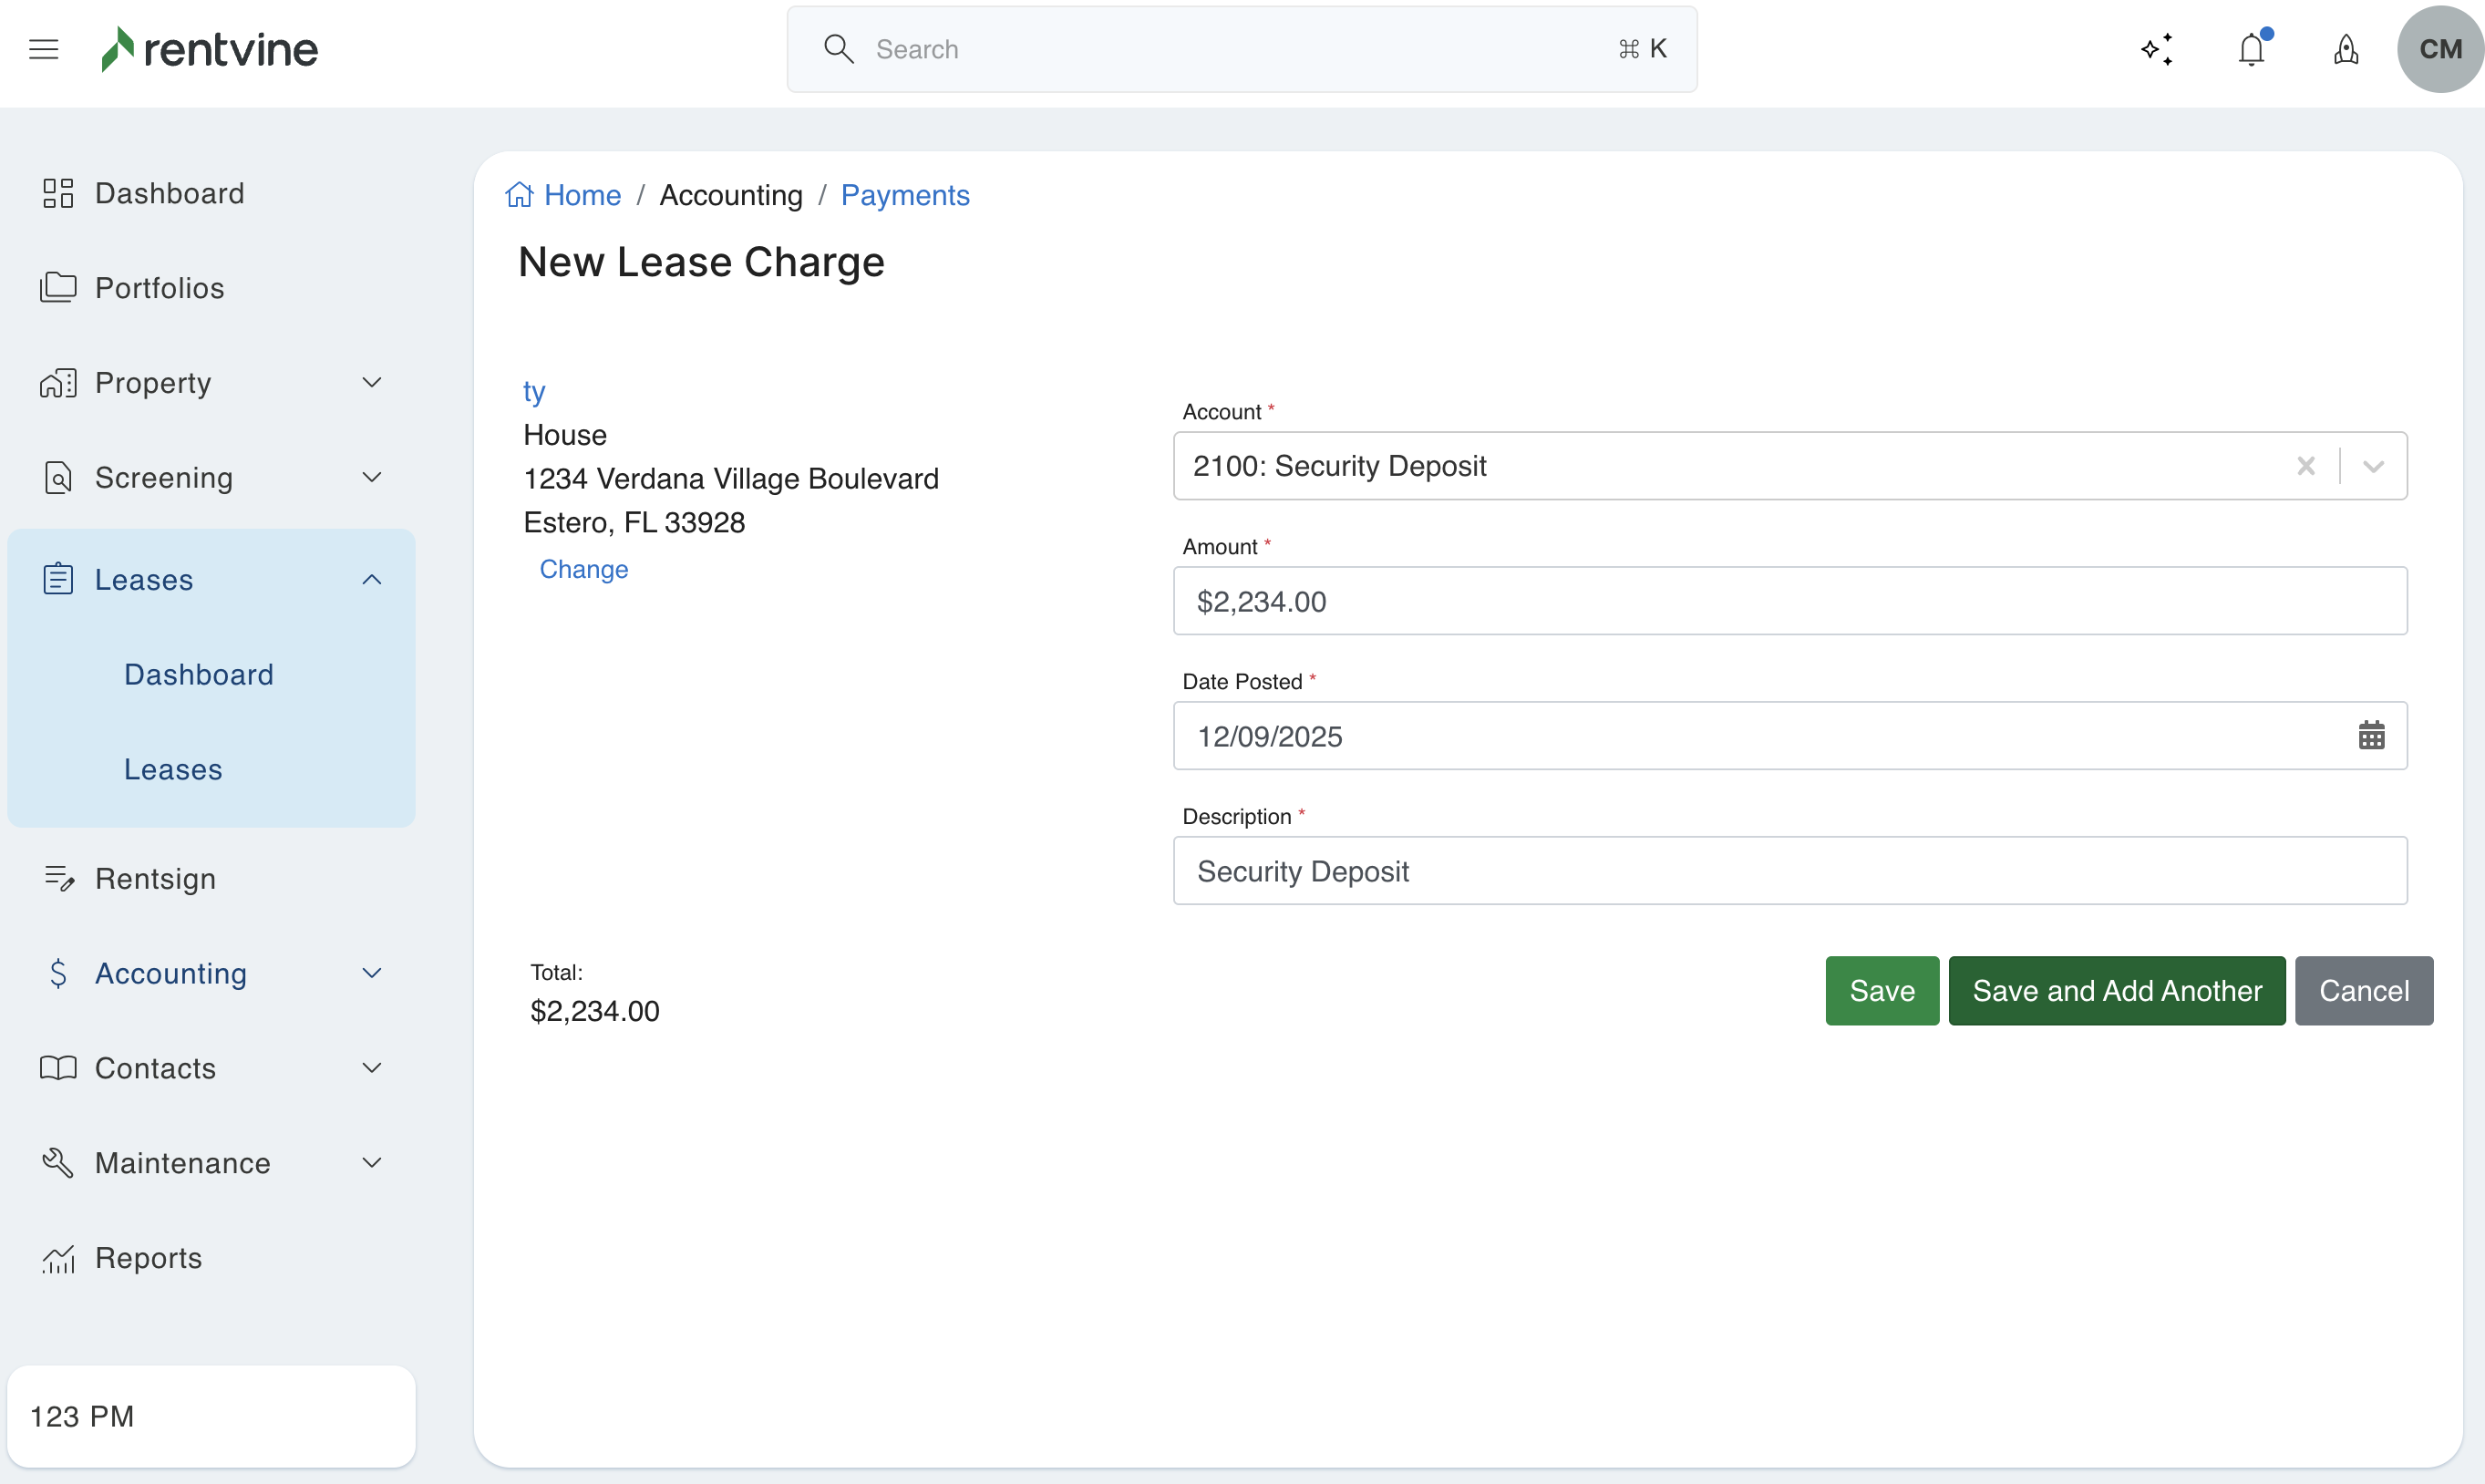Click the rocket icon in header
The image size is (2485, 1484).
2345,49
